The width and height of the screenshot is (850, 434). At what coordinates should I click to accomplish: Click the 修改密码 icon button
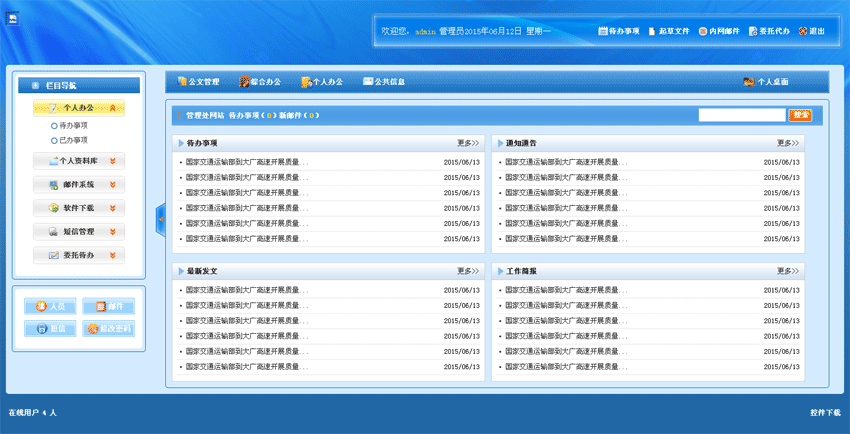tap(93, 328)
